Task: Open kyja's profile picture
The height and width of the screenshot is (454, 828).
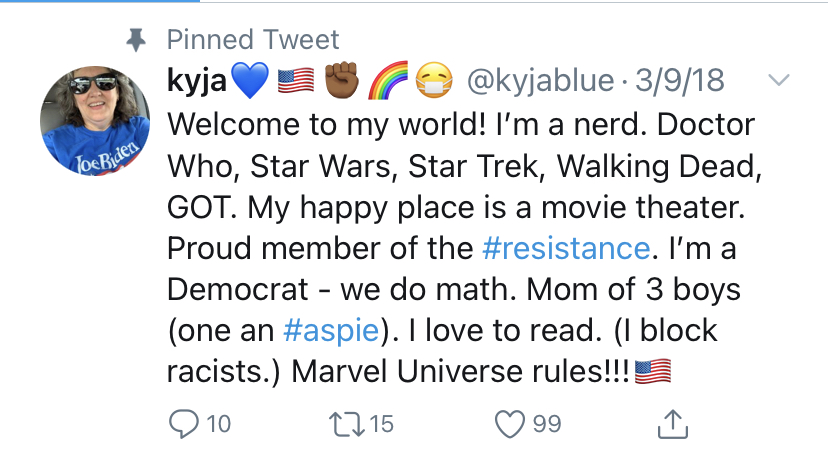Action: click(x=95, y=121)
